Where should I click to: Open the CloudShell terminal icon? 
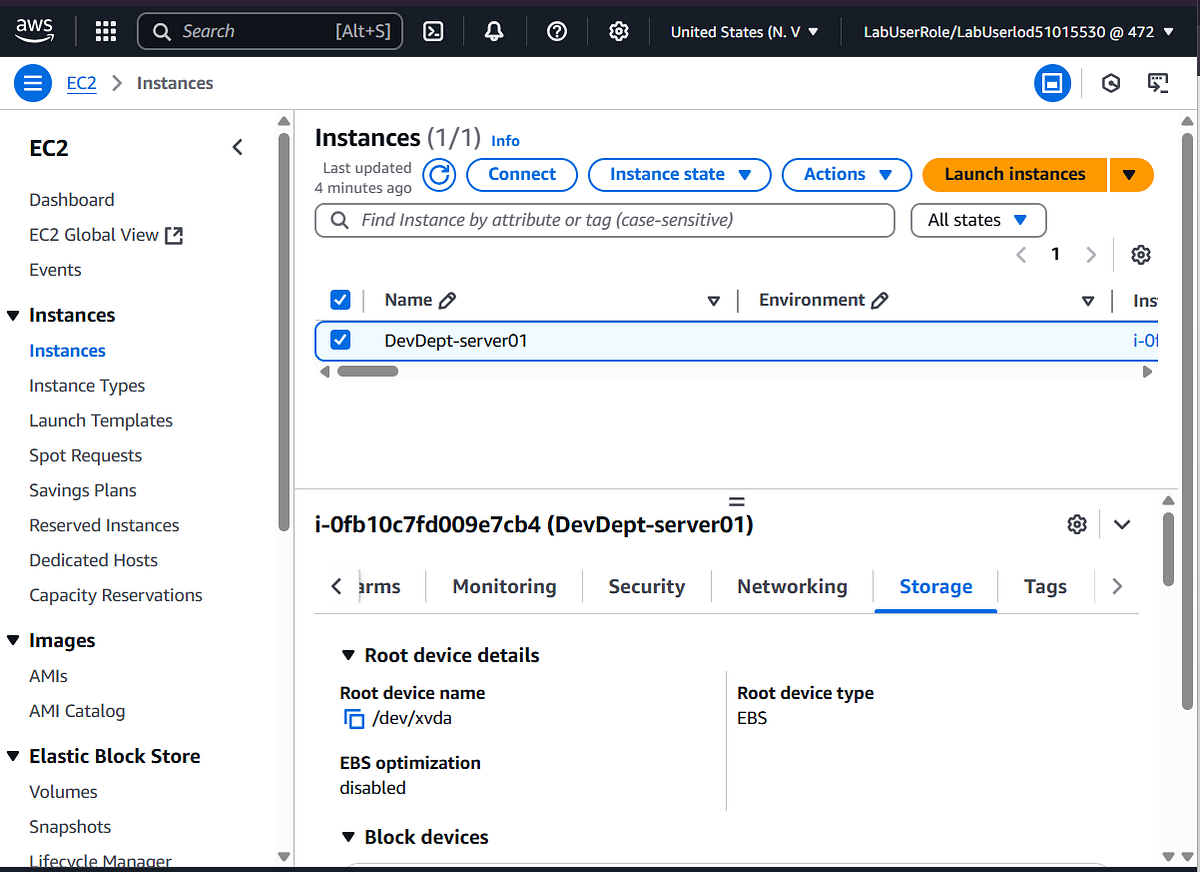pos(433,31)
